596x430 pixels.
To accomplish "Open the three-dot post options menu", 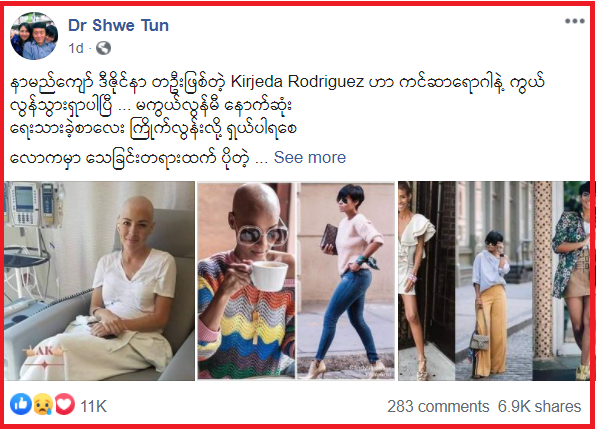I will click(574, 21).
